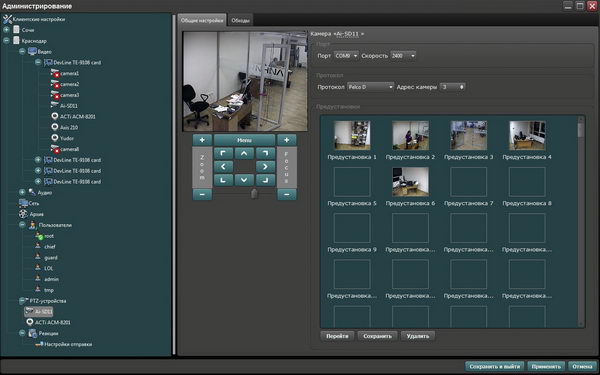Select the Реакции node
The image size is (600, 375).
click(x=48, y=333)
